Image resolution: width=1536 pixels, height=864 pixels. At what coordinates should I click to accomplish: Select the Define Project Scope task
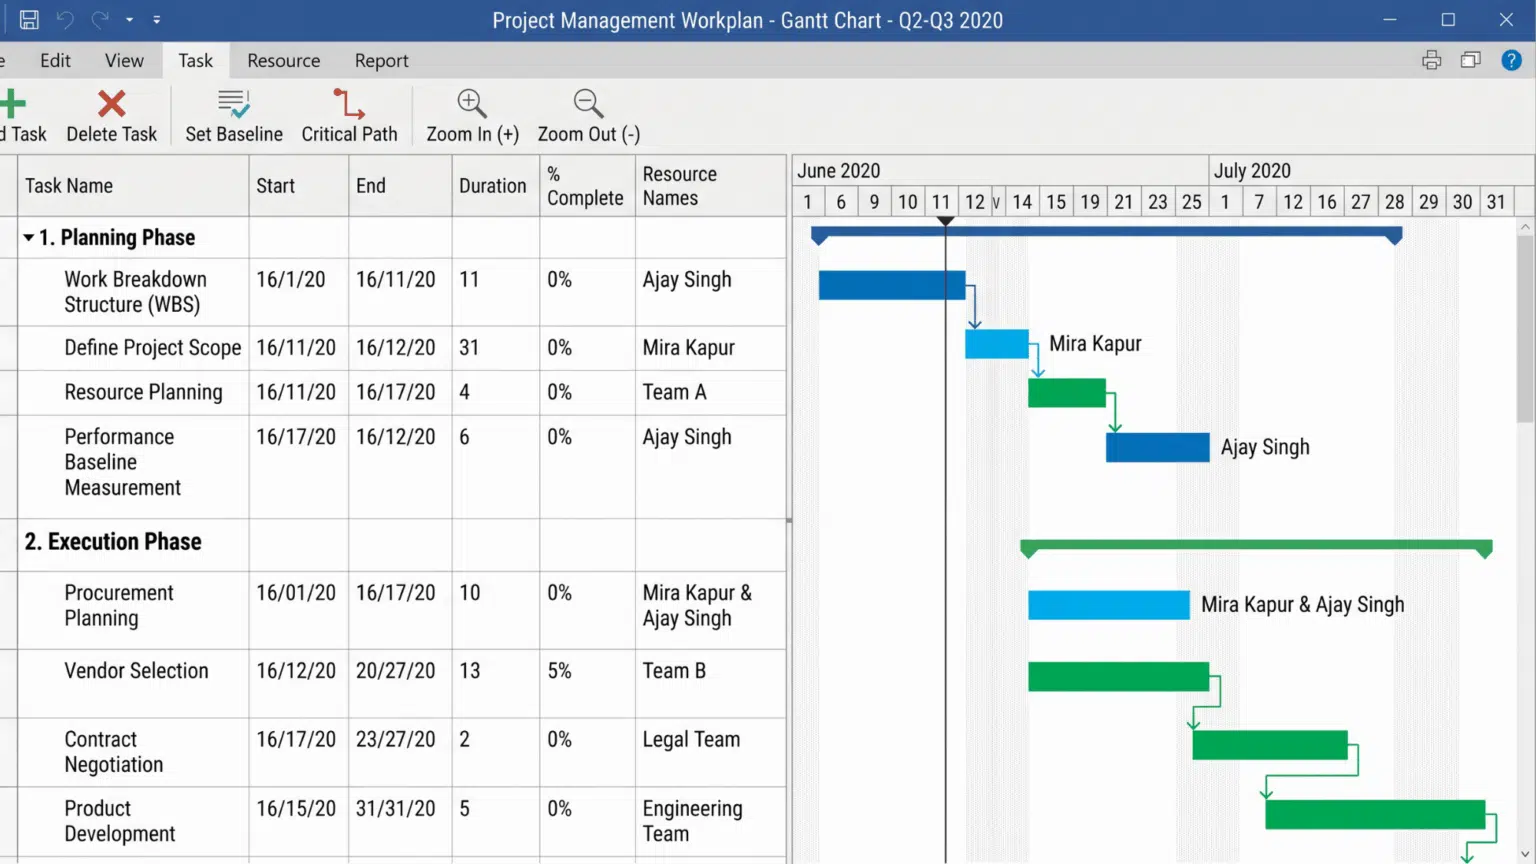click(153, 348)
